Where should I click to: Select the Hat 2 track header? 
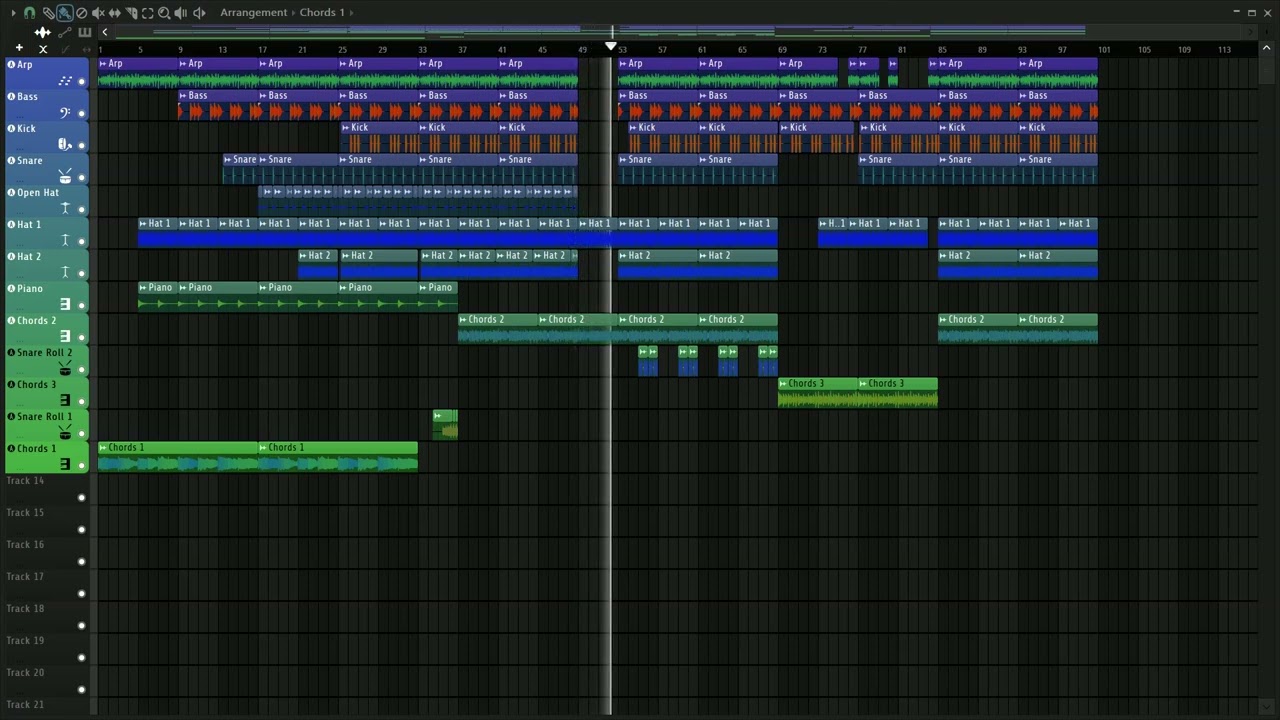point(46,265)
